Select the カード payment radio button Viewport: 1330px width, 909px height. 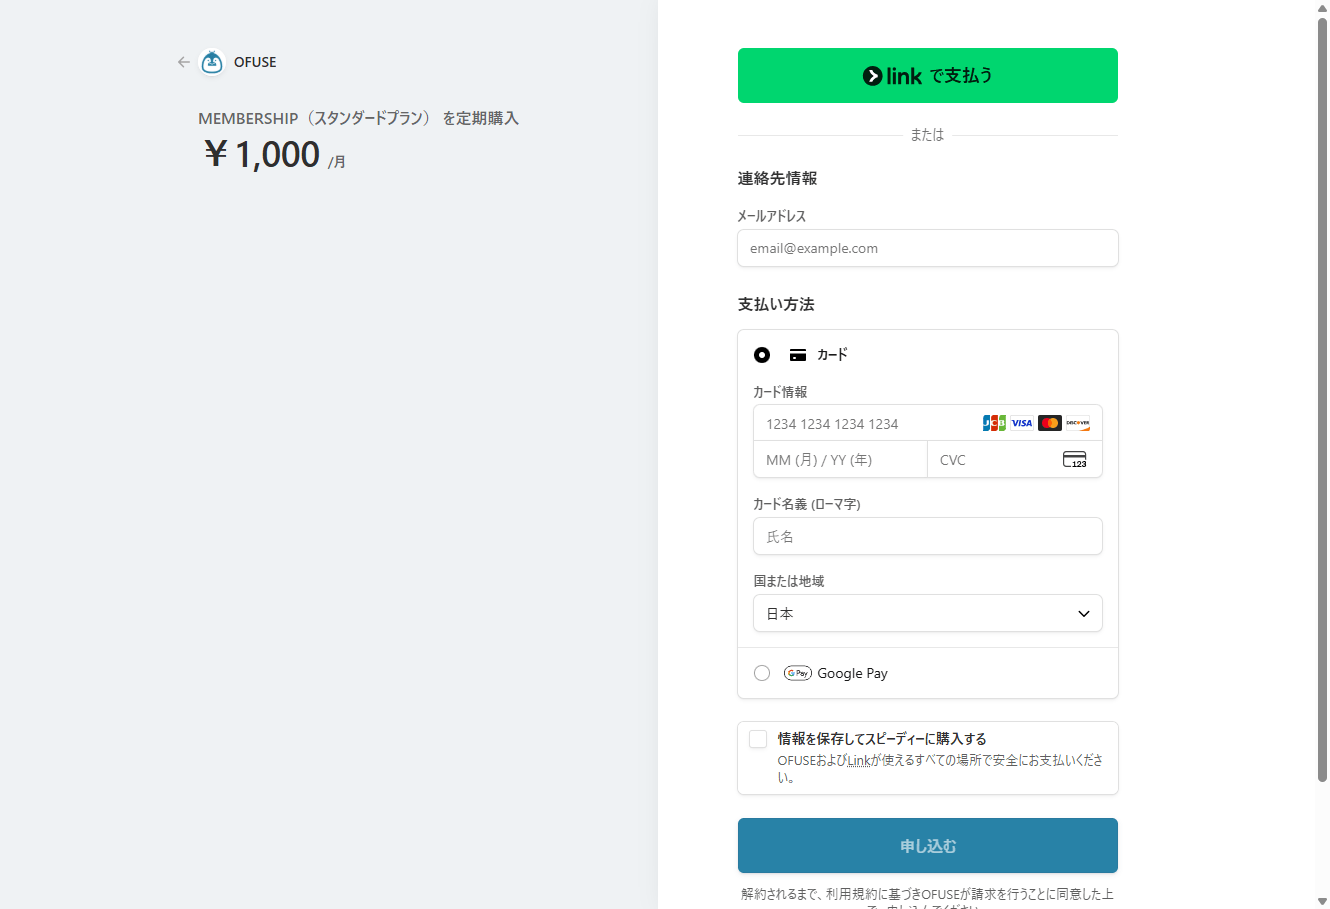(x=762, y=355)
